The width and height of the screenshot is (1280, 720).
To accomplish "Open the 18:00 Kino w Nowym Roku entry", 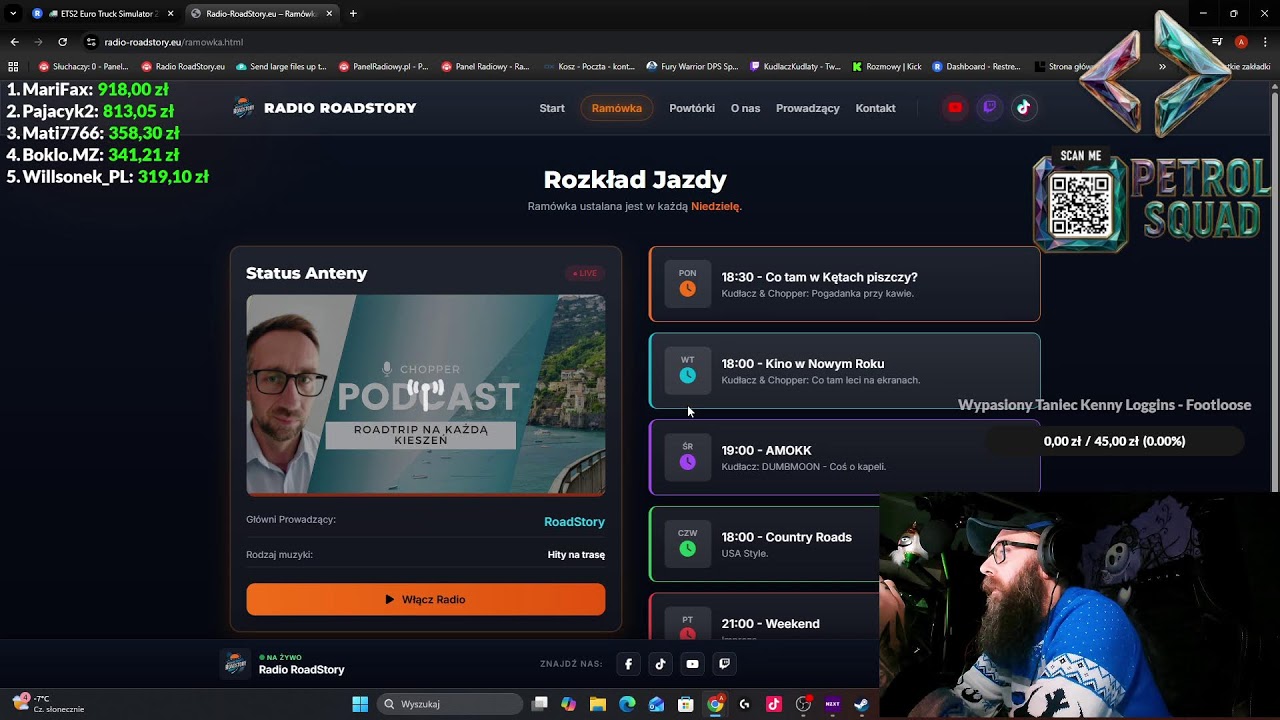I will tap(845, 371).
